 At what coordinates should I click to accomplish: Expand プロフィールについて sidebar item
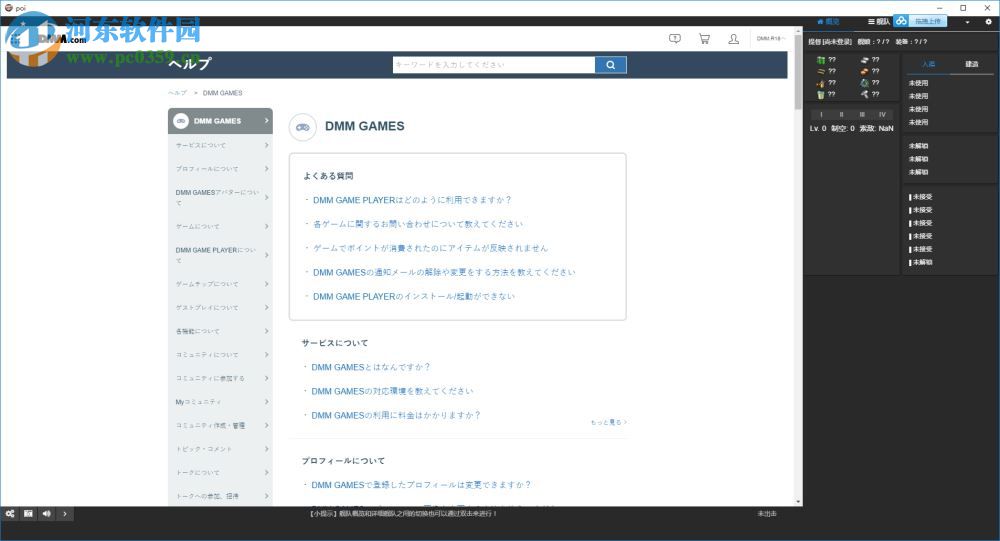[220, 169]
